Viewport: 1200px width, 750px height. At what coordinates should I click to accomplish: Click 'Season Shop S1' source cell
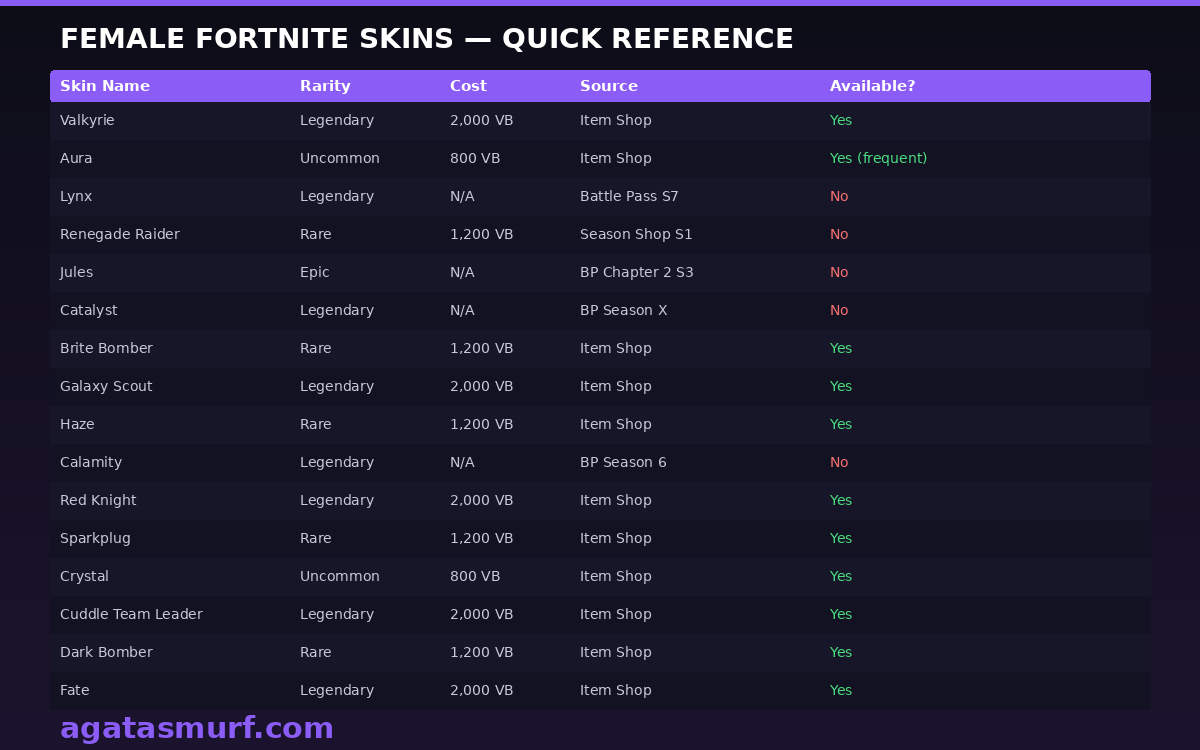(x=636, y=234)
